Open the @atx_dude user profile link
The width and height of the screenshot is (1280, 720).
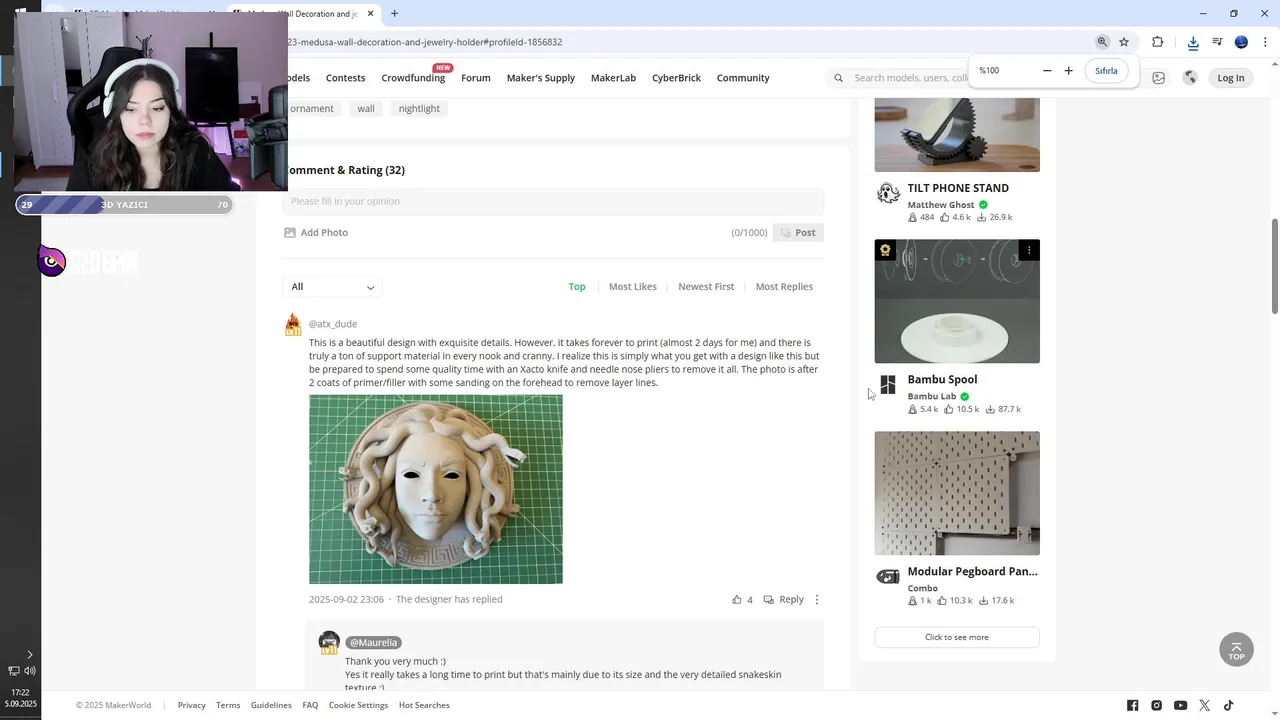[x=333, y=324]
